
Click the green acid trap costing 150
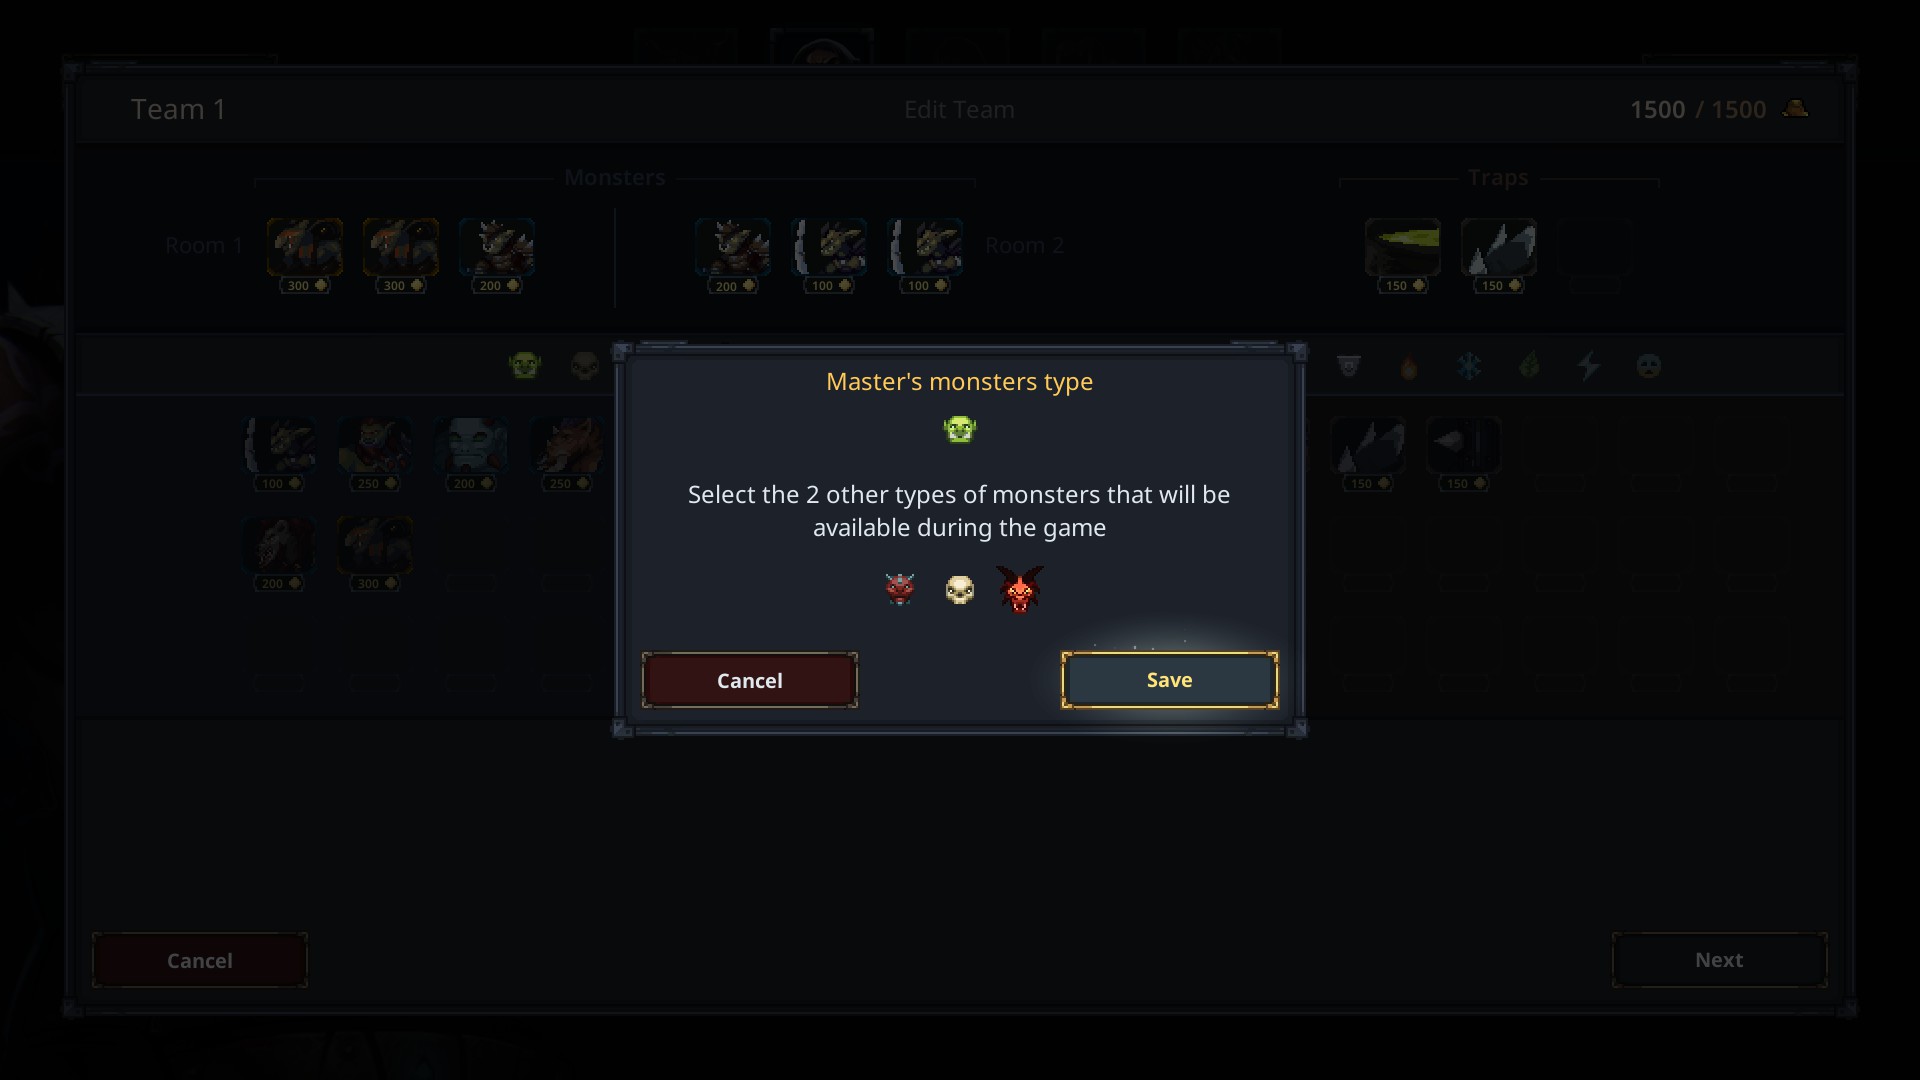point(1402,247)
